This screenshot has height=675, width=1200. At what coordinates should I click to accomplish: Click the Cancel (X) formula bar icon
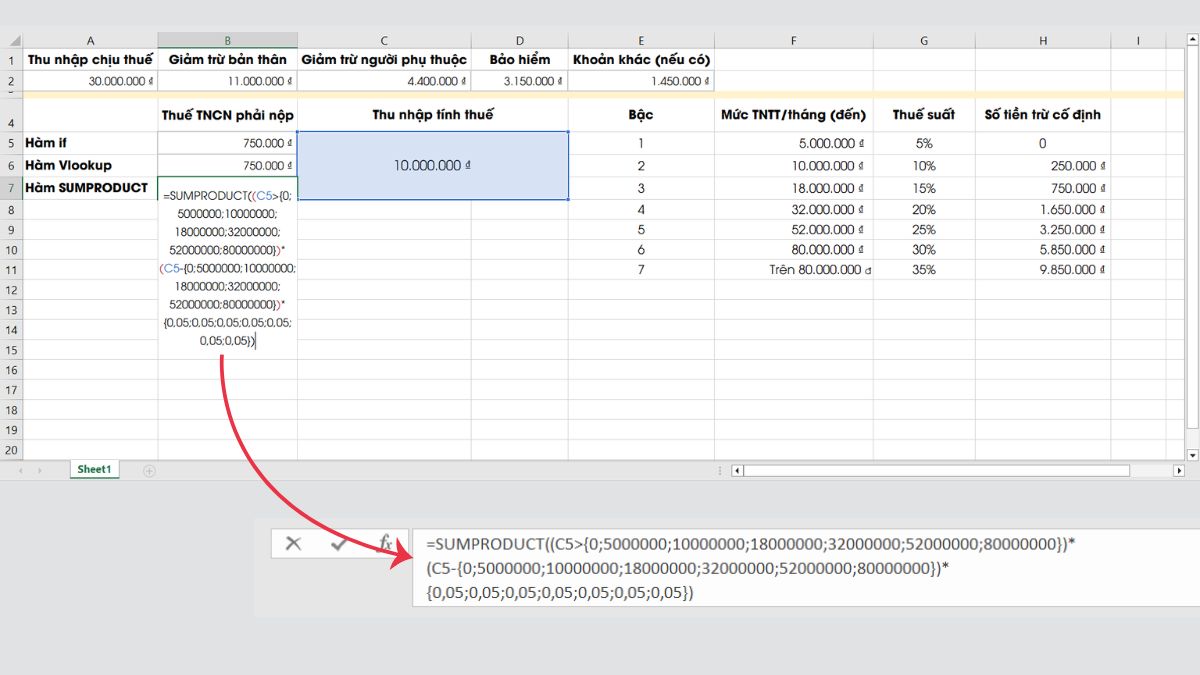[x=293, y=543]
